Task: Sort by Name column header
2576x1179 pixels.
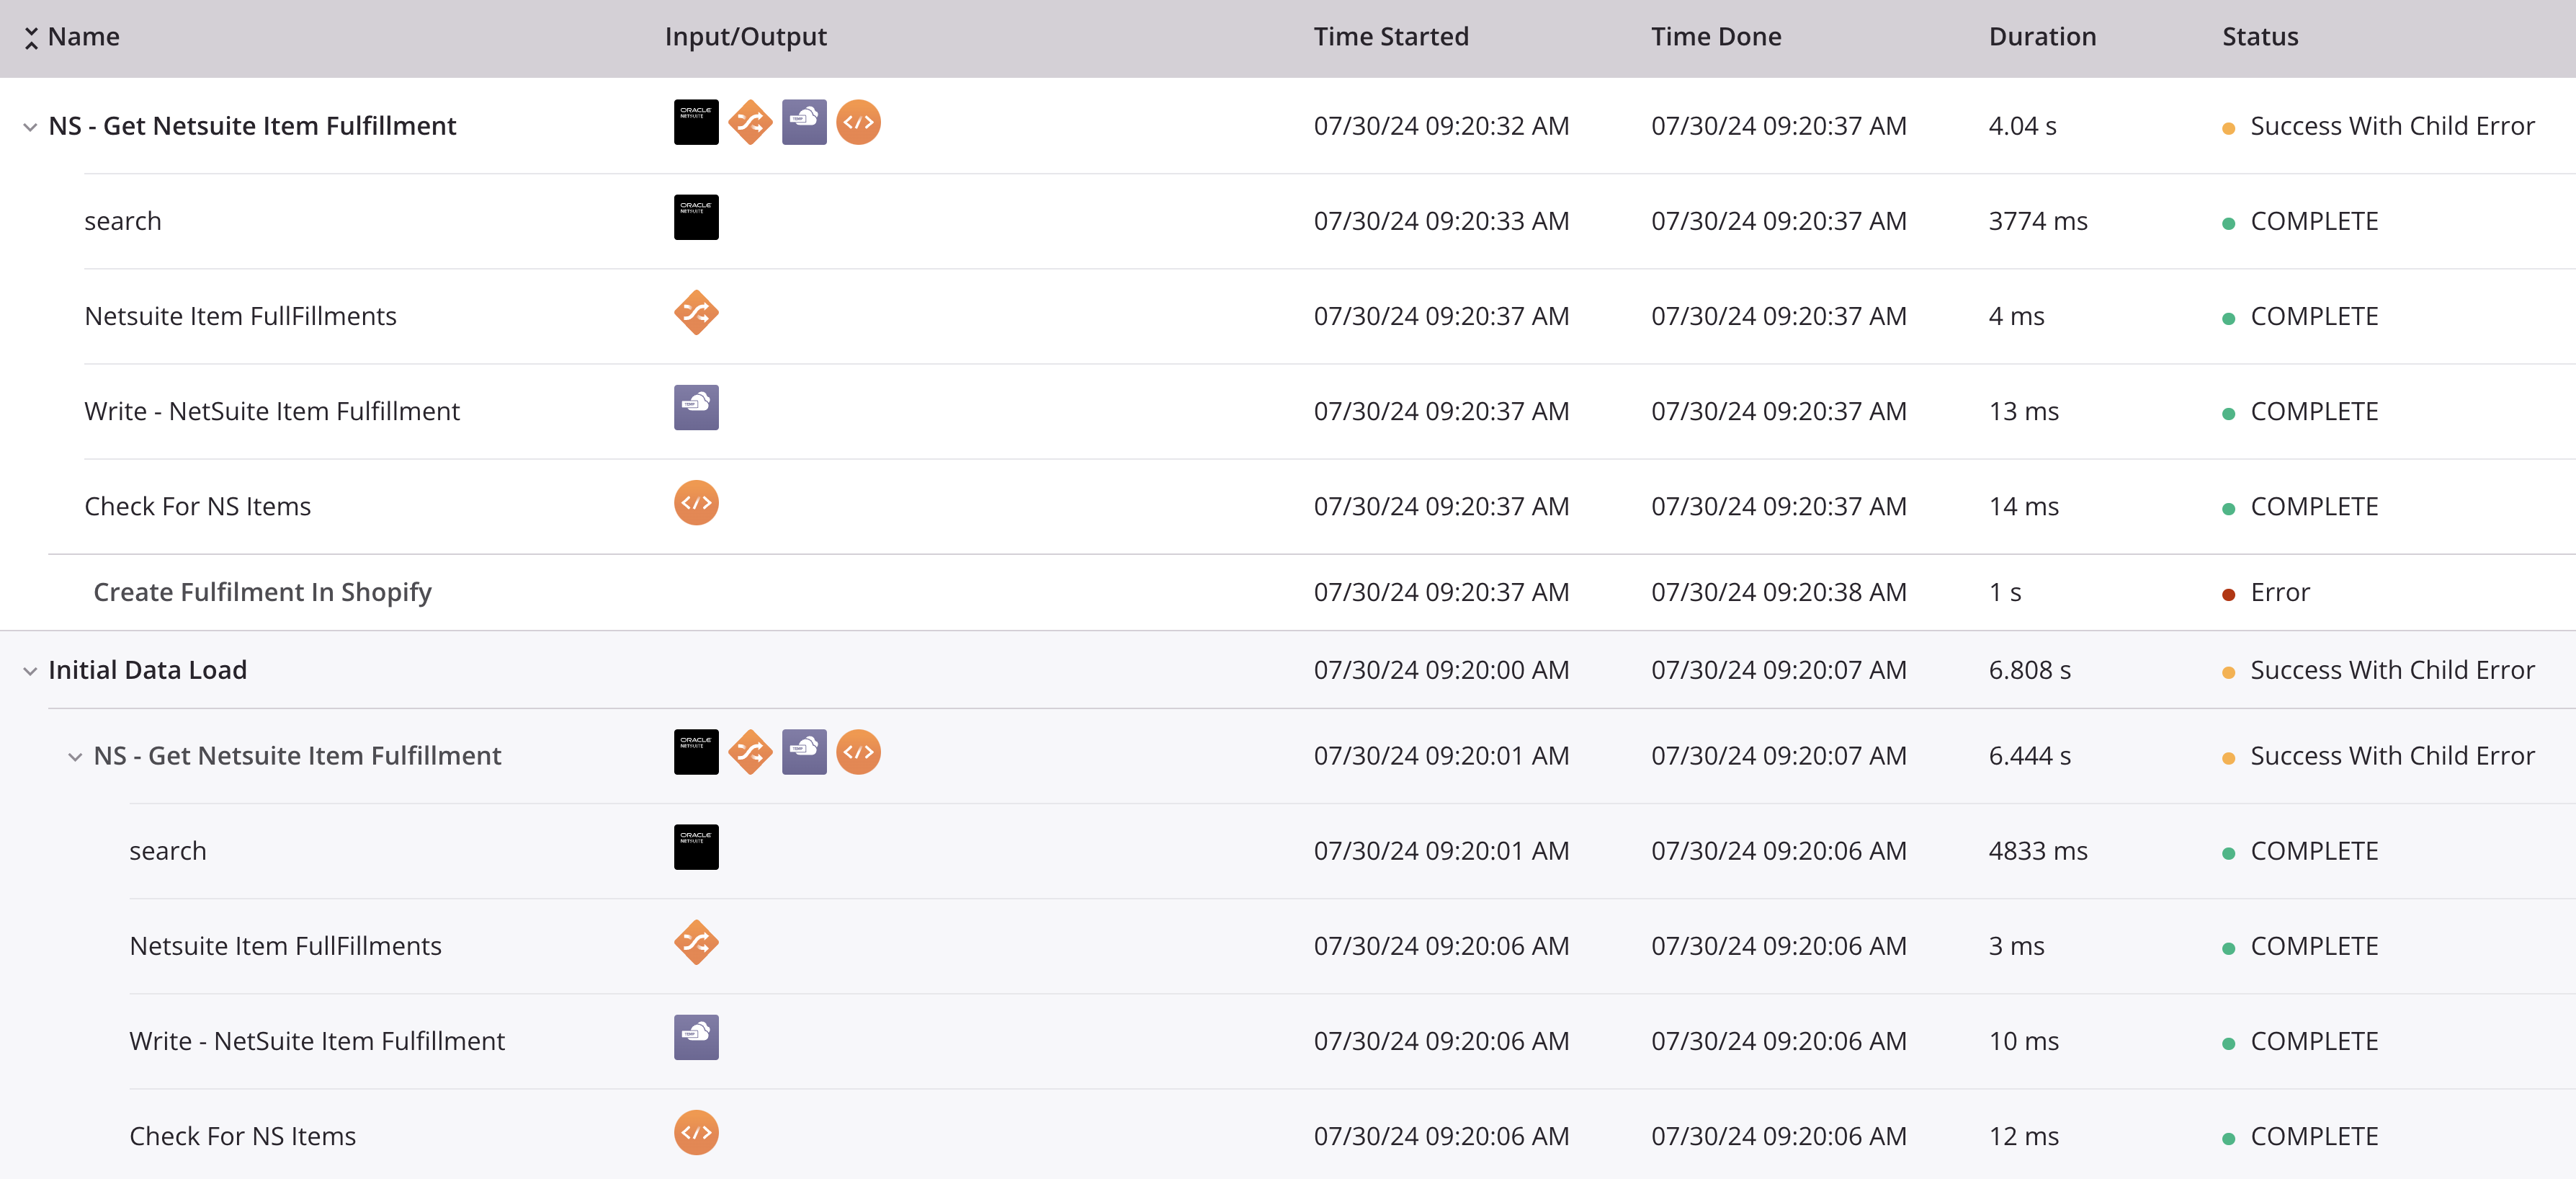Action: click(84, 37)
